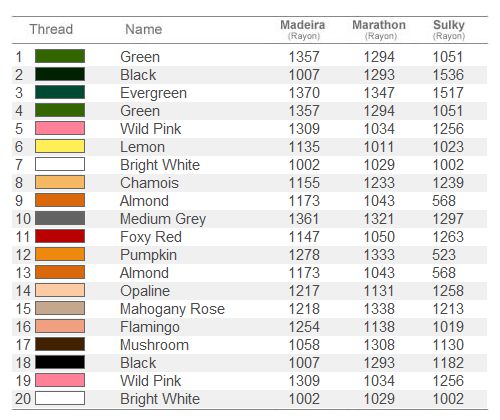
Task: Click the Bright White name in row 20
Action: (x=160, y=399)
